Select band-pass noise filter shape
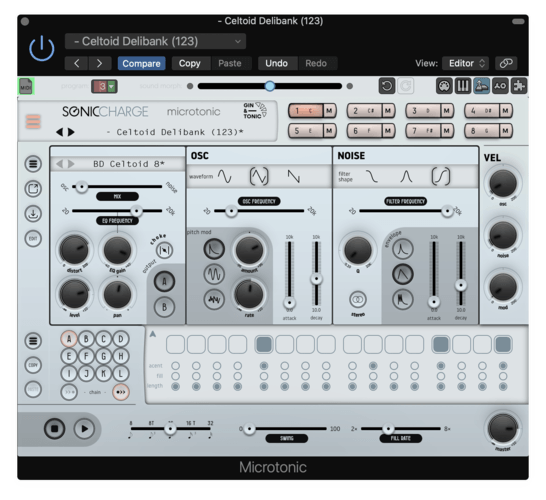 pos(406,176)
